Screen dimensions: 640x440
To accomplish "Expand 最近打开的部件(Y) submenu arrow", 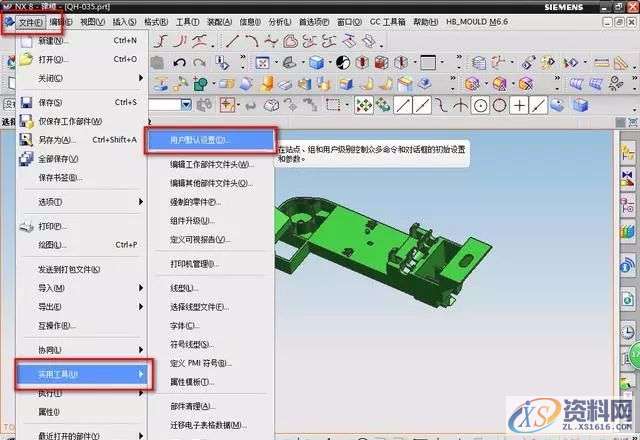I will tap(141, 436).
